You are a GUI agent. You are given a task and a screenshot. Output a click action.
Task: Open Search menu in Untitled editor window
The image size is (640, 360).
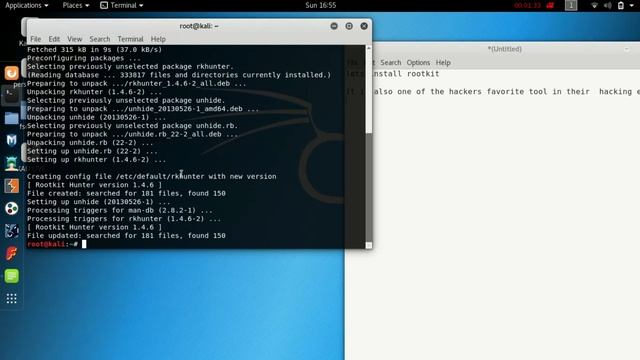(391, 63)
